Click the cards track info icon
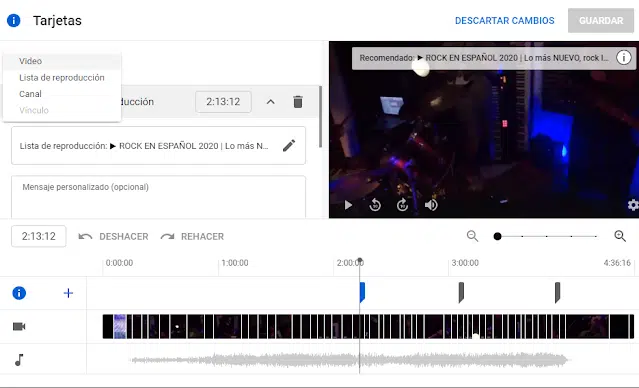 coord(19,293)
